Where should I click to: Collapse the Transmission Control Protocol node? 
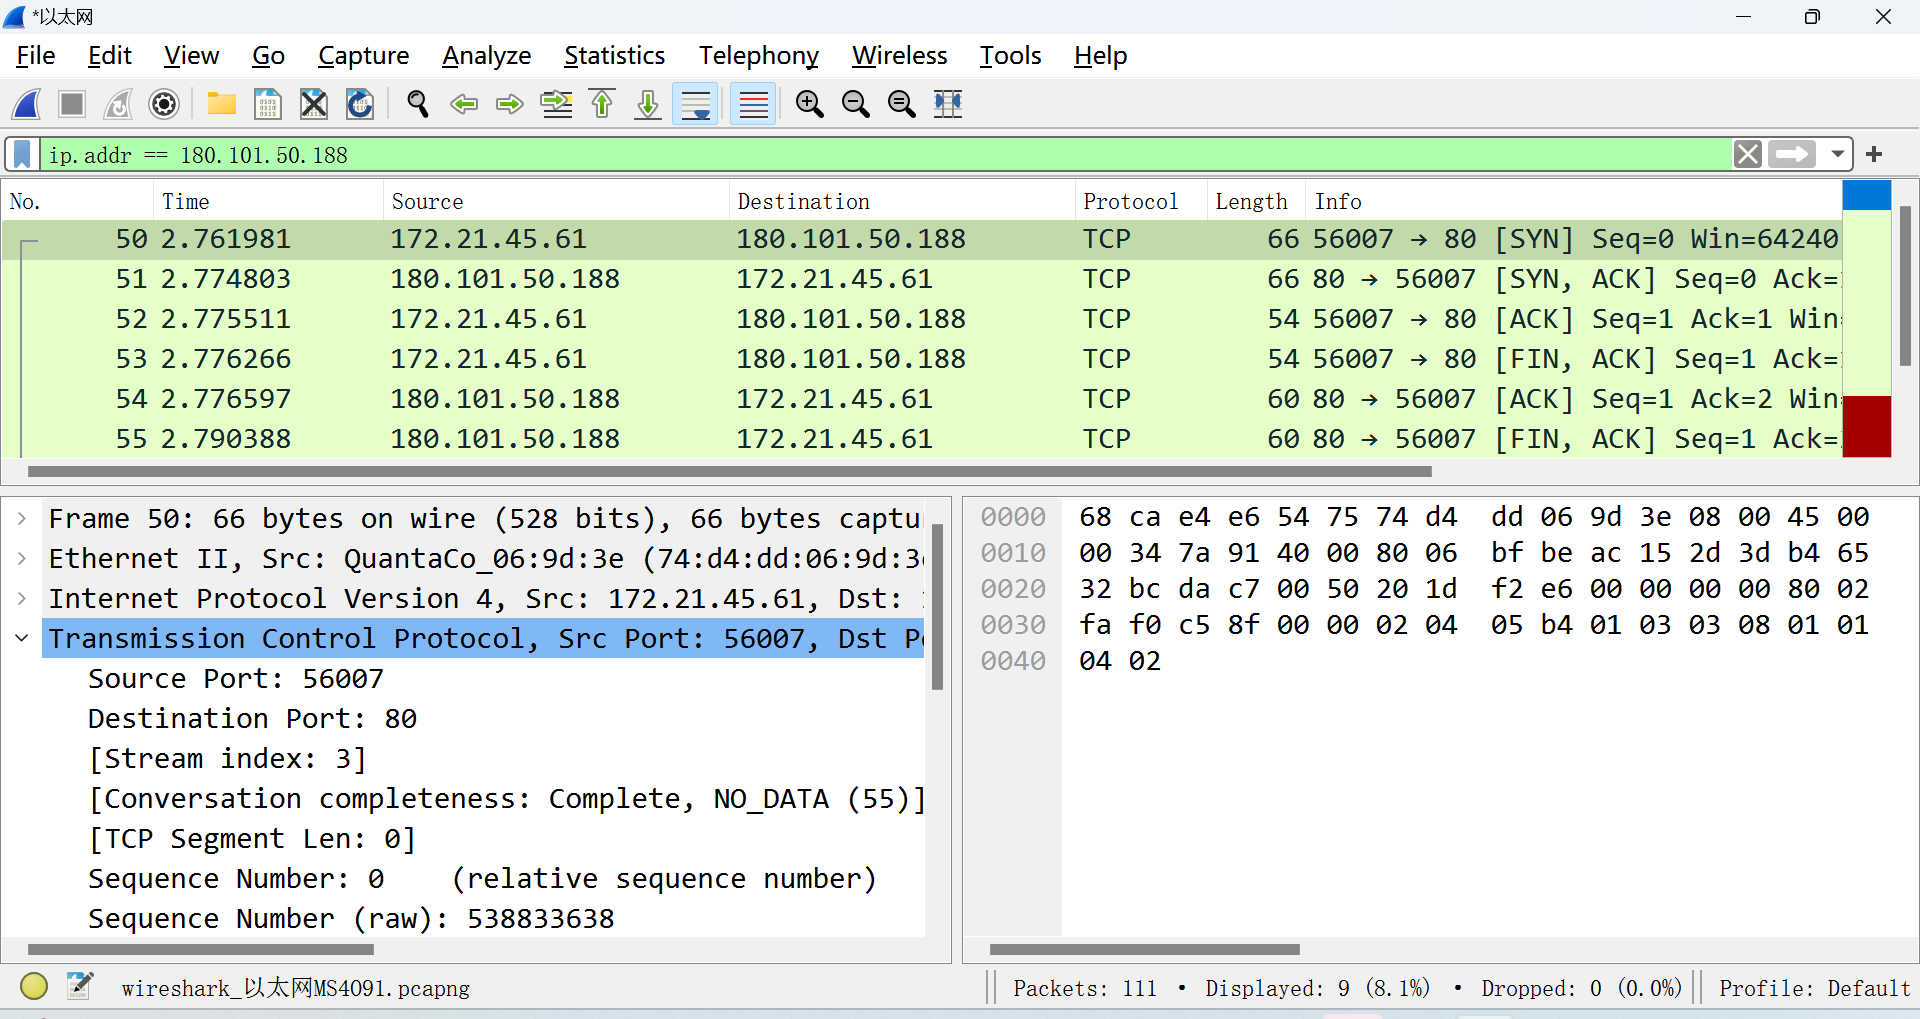21,638
